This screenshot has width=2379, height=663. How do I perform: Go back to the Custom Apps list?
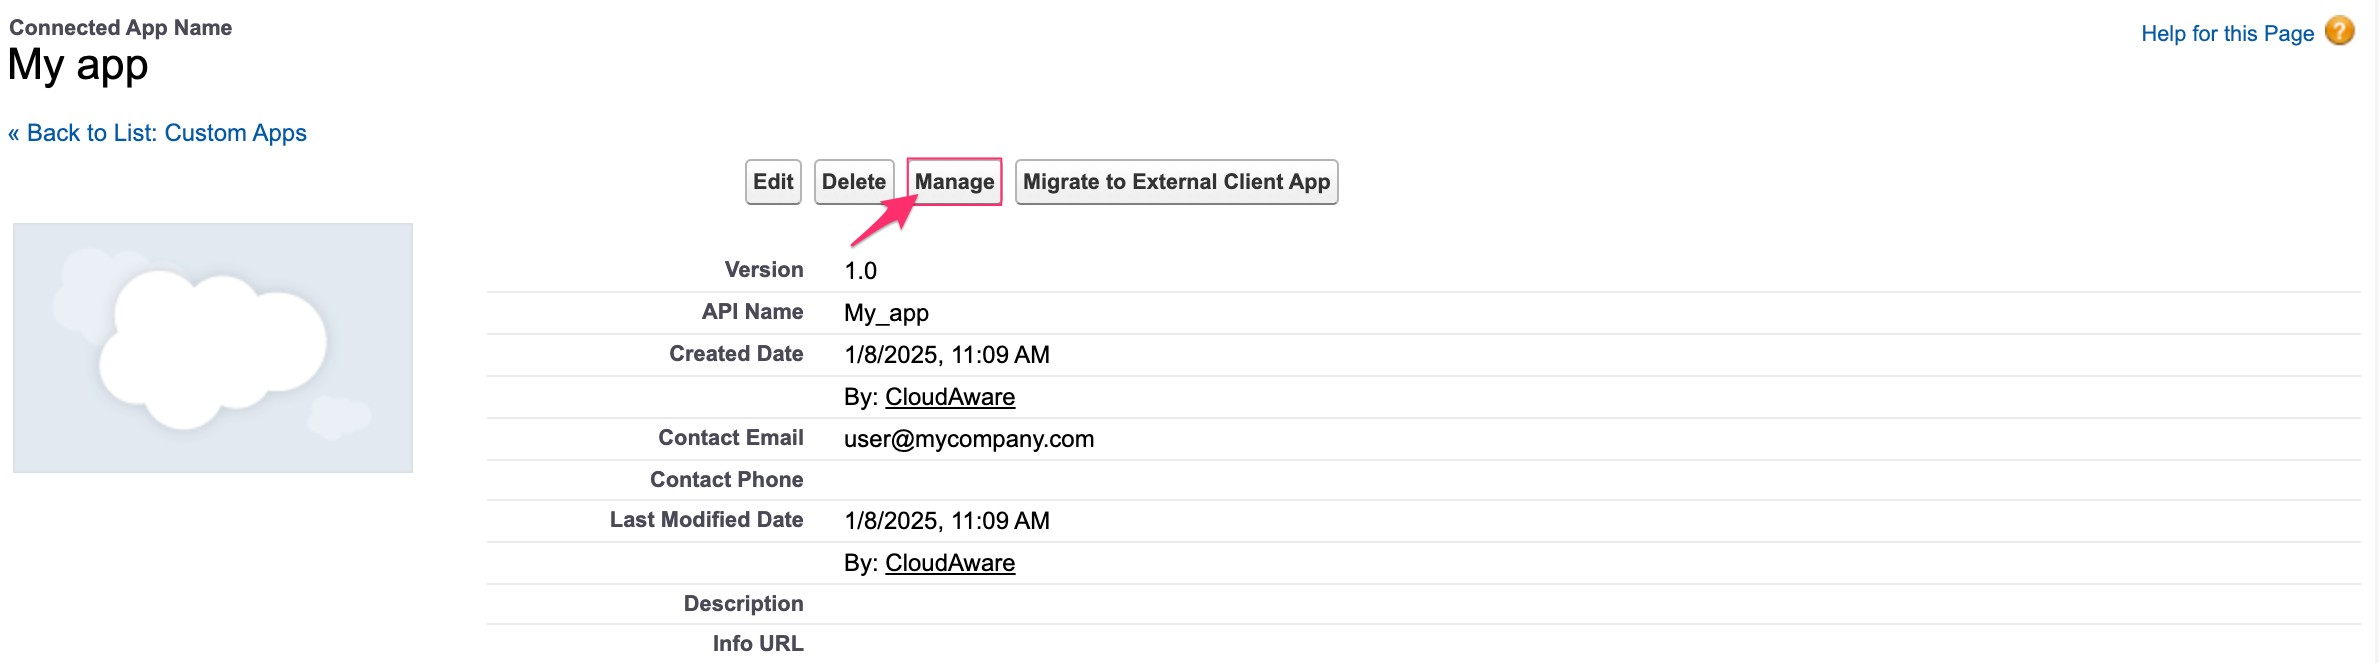(157, 133)
